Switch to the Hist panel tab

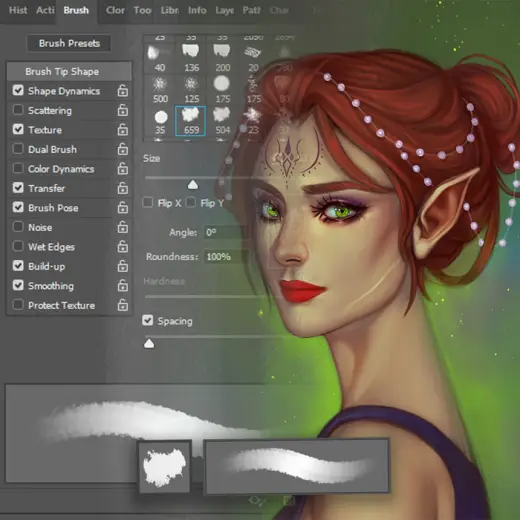pos(18,10)
